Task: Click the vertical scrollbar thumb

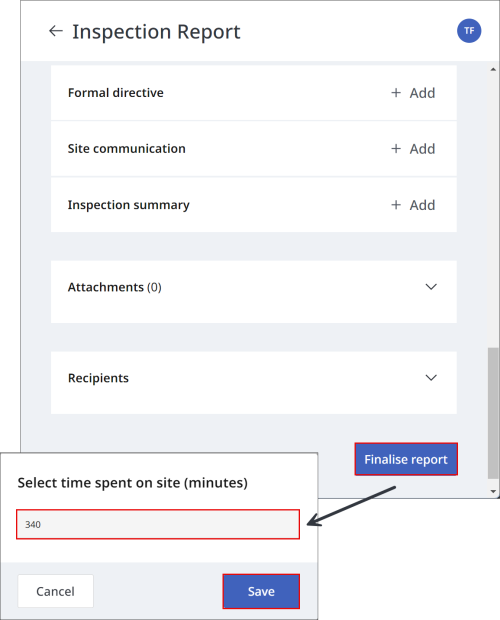Action: pyautogui.click(x=493, y=413)
